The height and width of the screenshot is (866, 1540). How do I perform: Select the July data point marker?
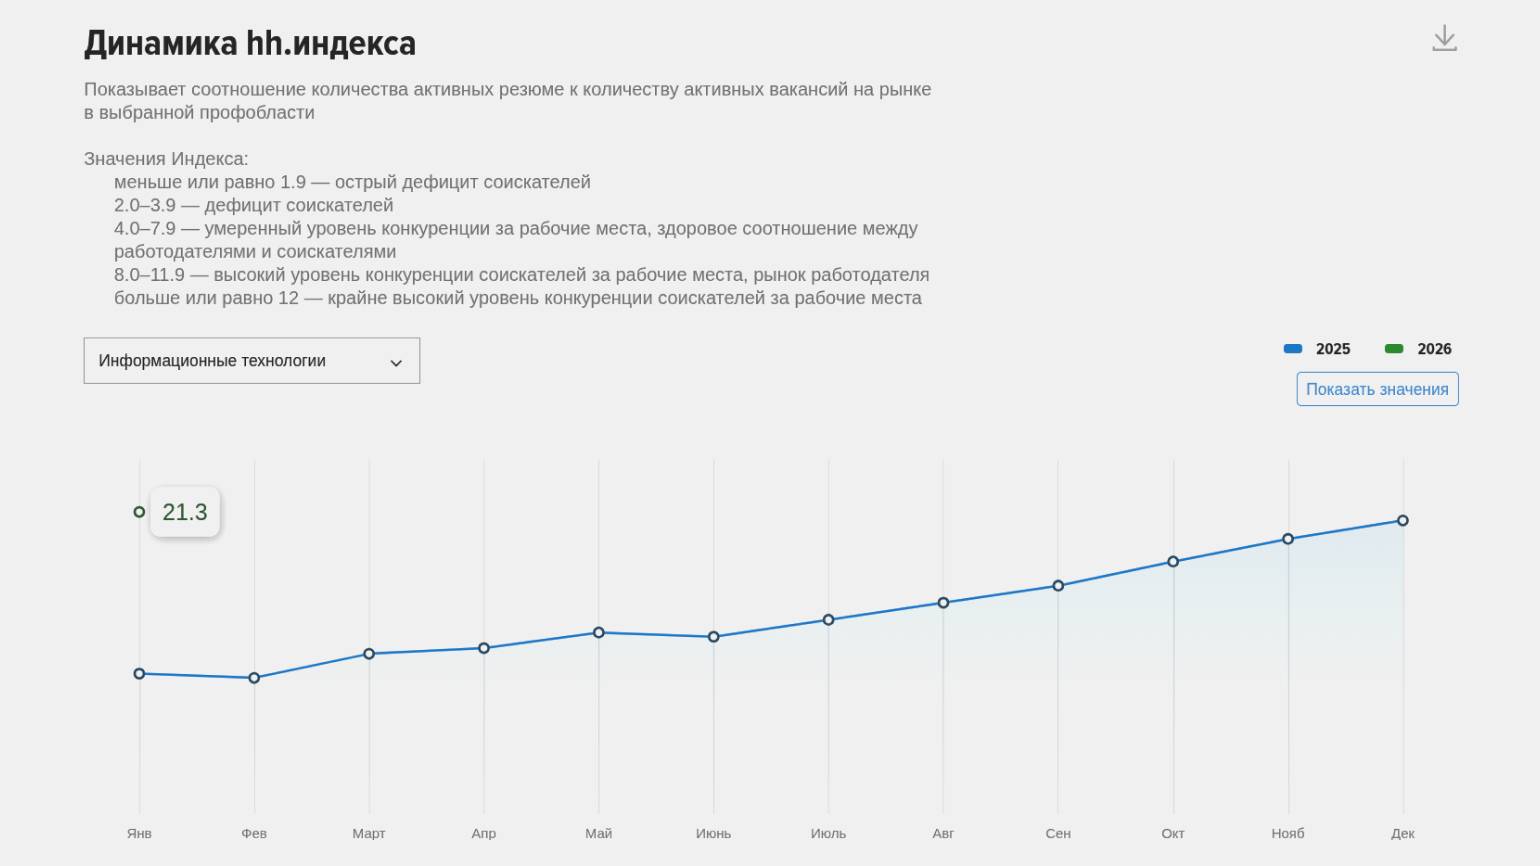[x=828, y=620]
